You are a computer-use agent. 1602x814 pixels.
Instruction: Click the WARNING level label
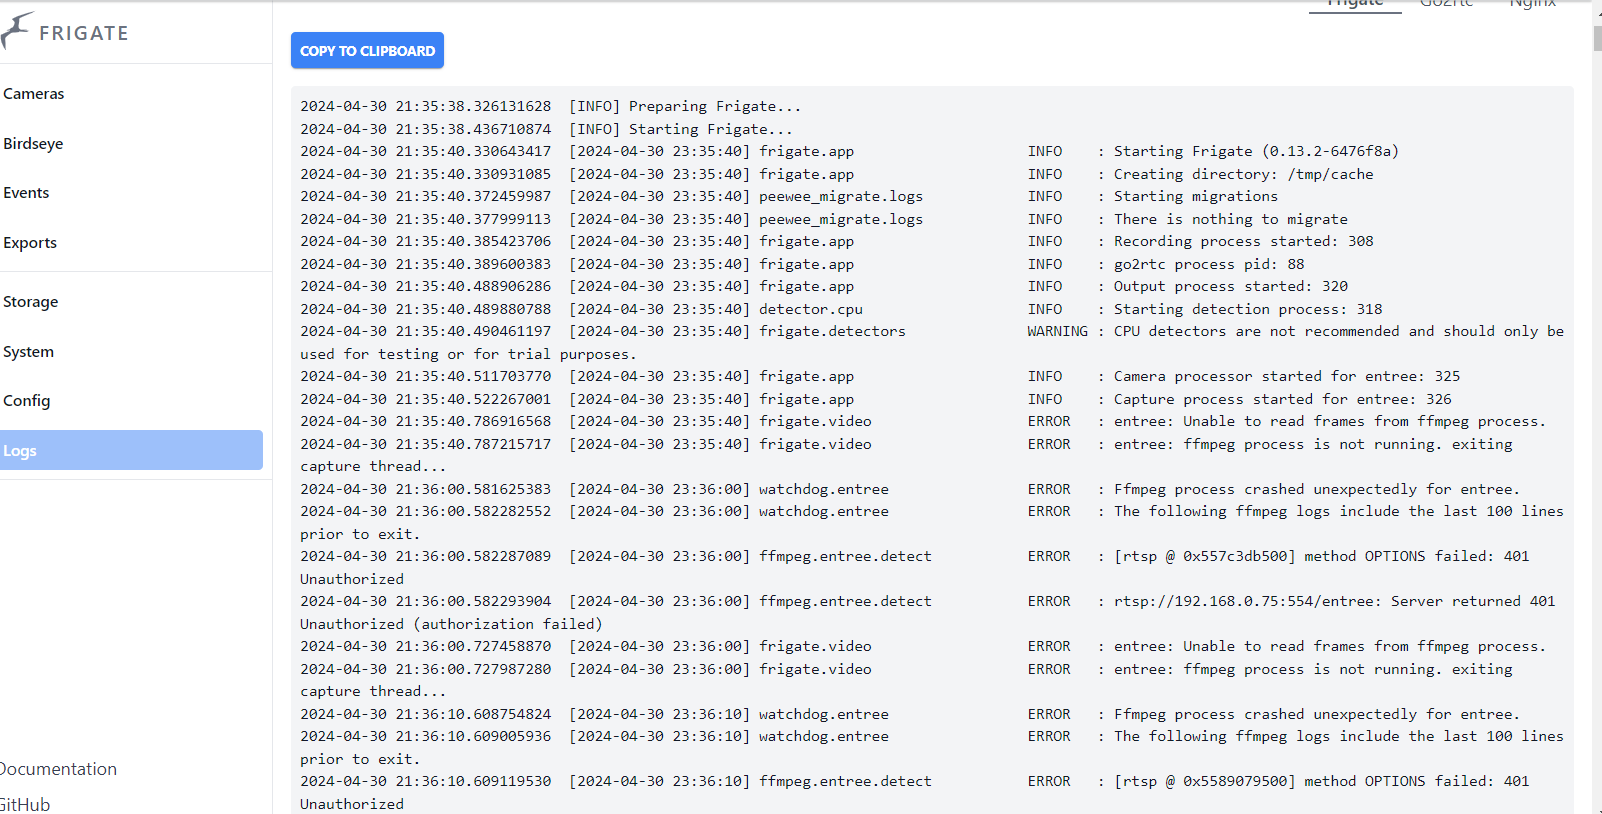[1058, 331]
